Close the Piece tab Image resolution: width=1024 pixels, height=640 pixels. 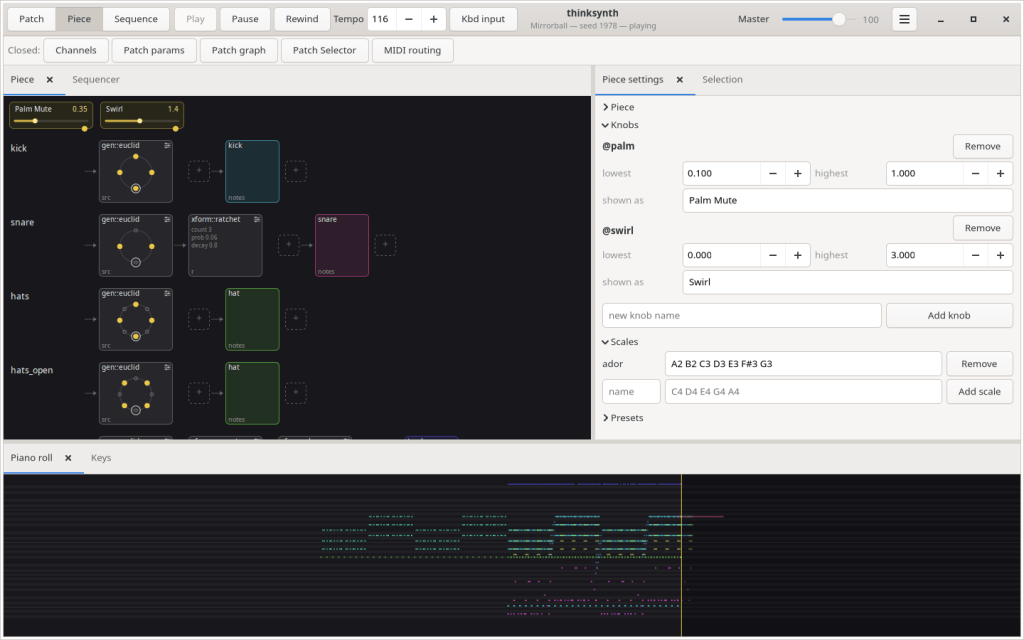coord(50,80)
